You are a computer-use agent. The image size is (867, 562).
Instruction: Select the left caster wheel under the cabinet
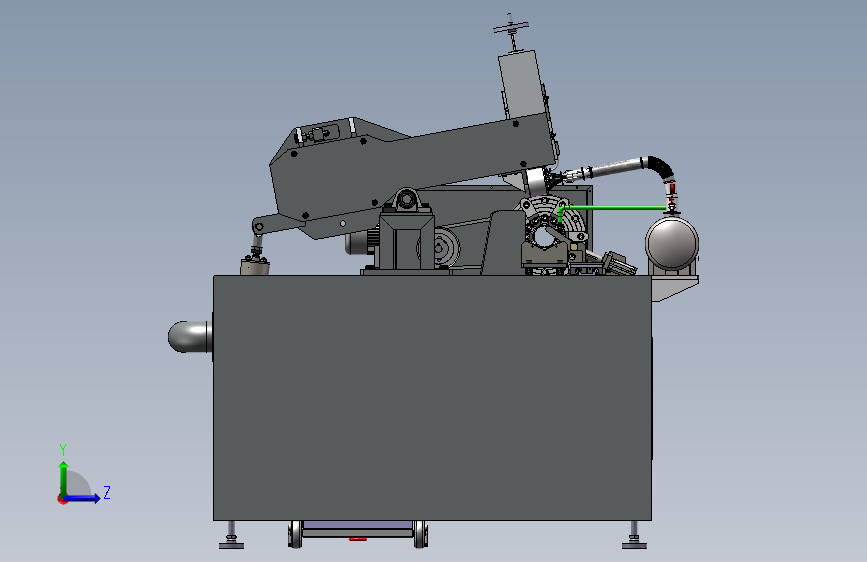click(x=295, y=534)
